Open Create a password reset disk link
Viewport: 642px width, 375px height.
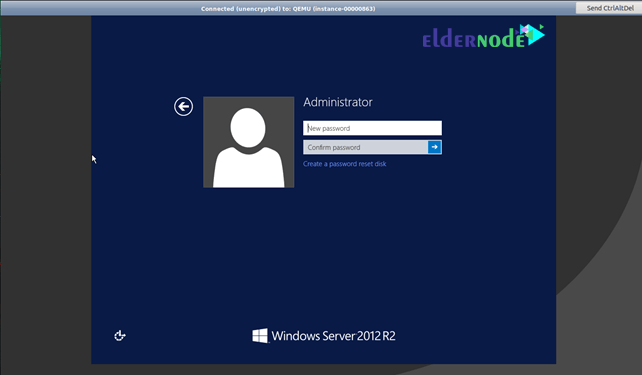point(344,164)
